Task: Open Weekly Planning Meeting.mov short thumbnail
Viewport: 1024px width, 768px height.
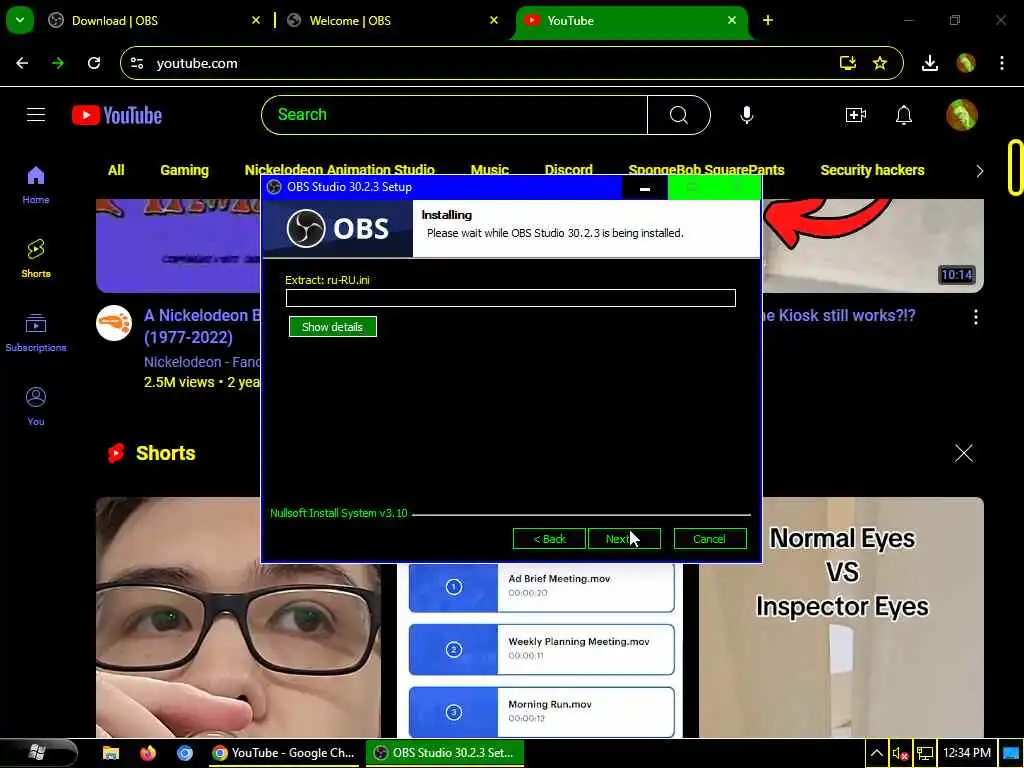Action: point(541,650)
